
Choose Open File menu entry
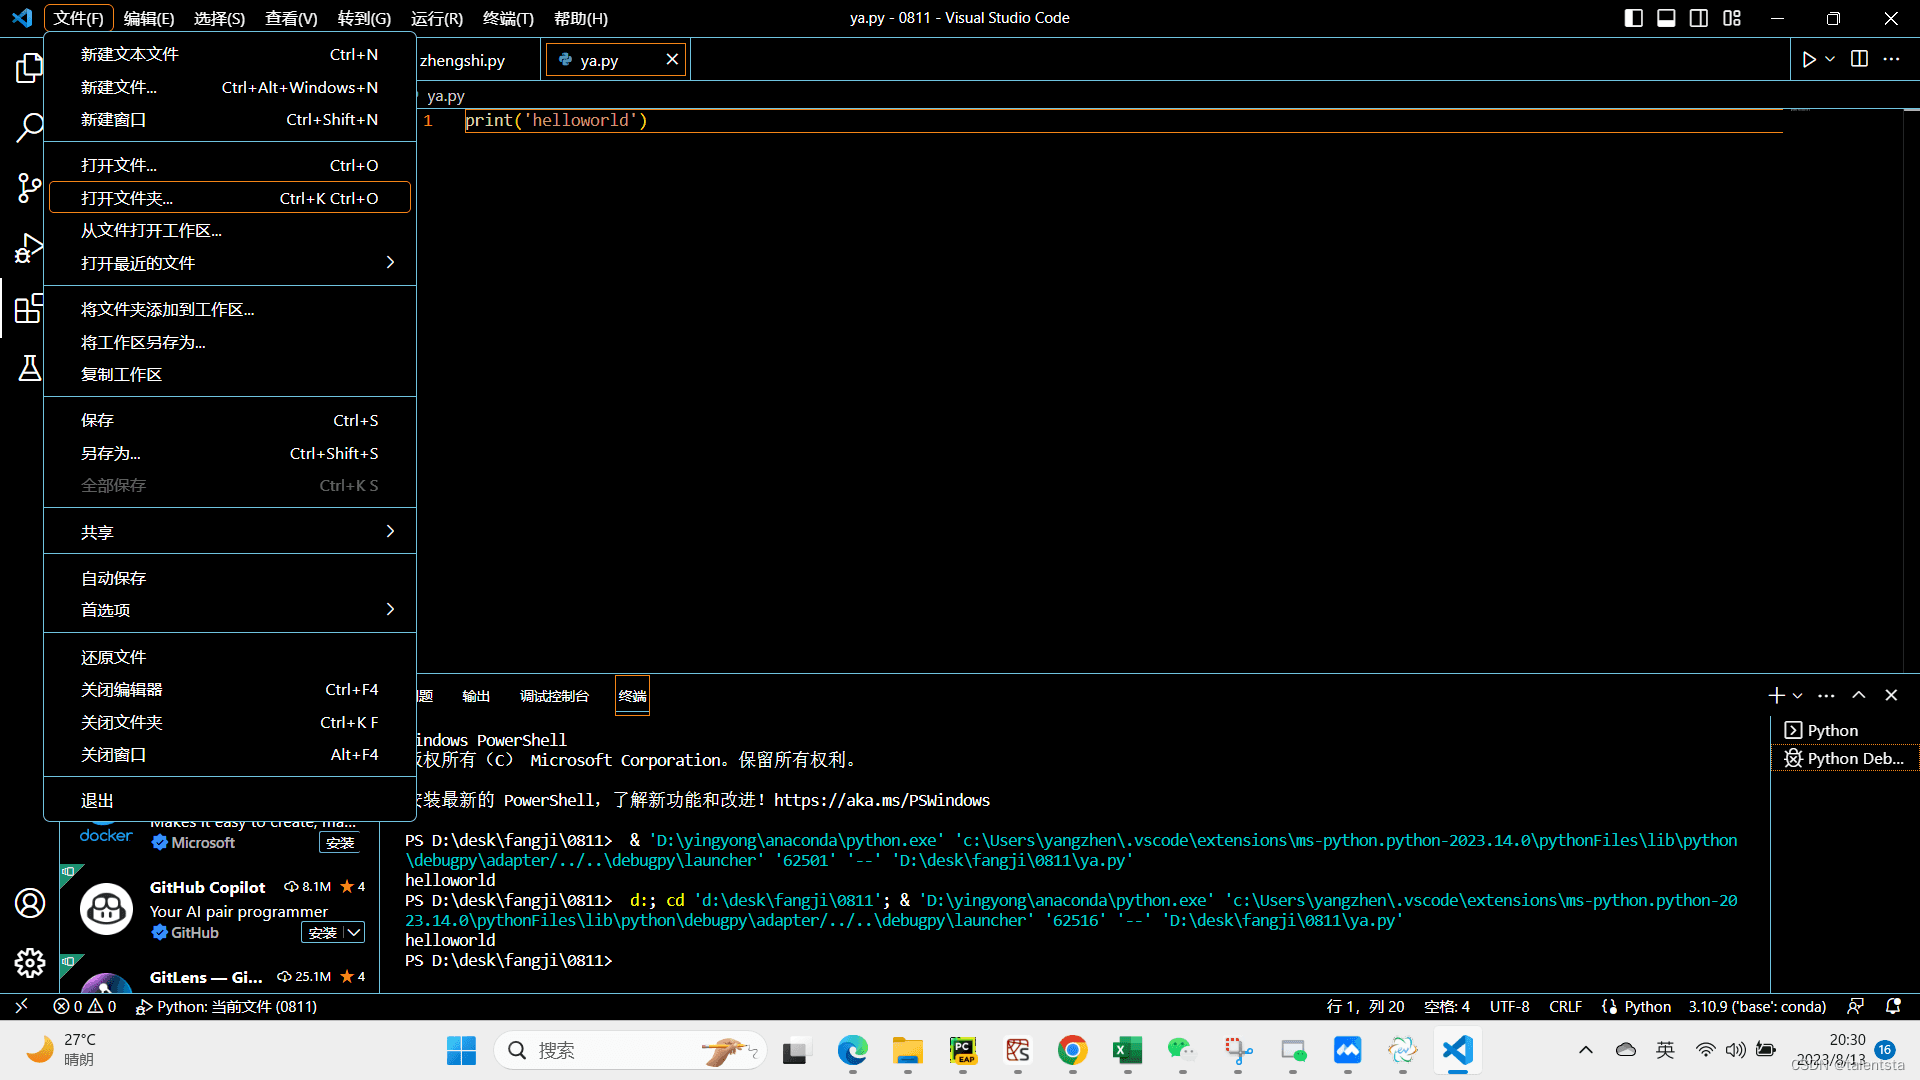tap(230, 165)
